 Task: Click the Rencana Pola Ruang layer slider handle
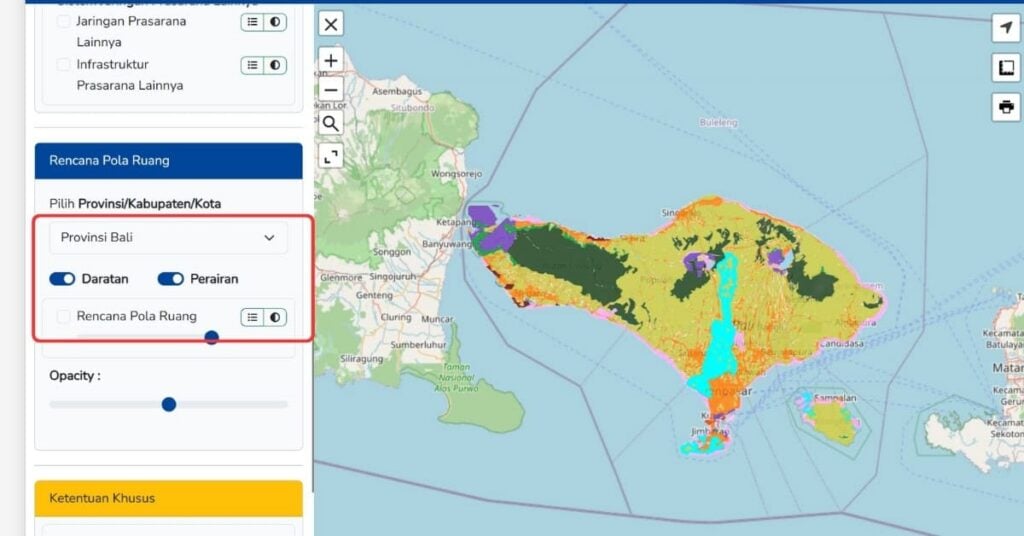click(211, 337)
